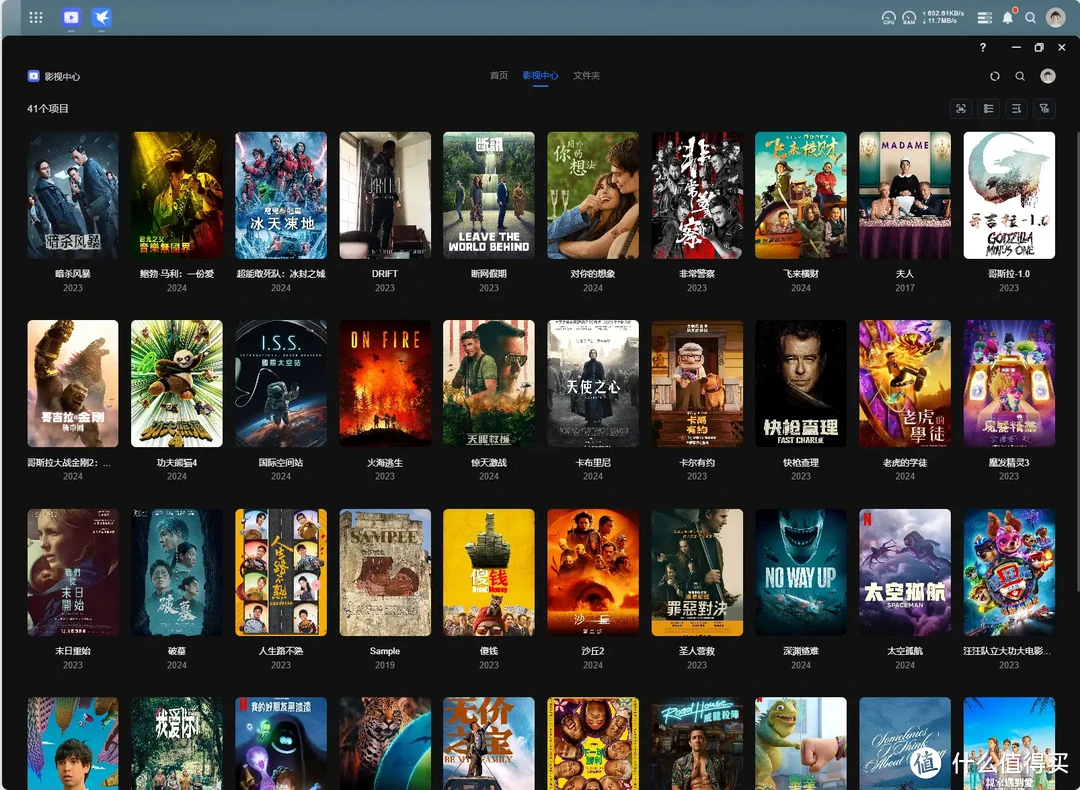Viewport: 1080px width, 790px height.
Task: Click the 沙丘2 title text
Action: pos(593,651)
